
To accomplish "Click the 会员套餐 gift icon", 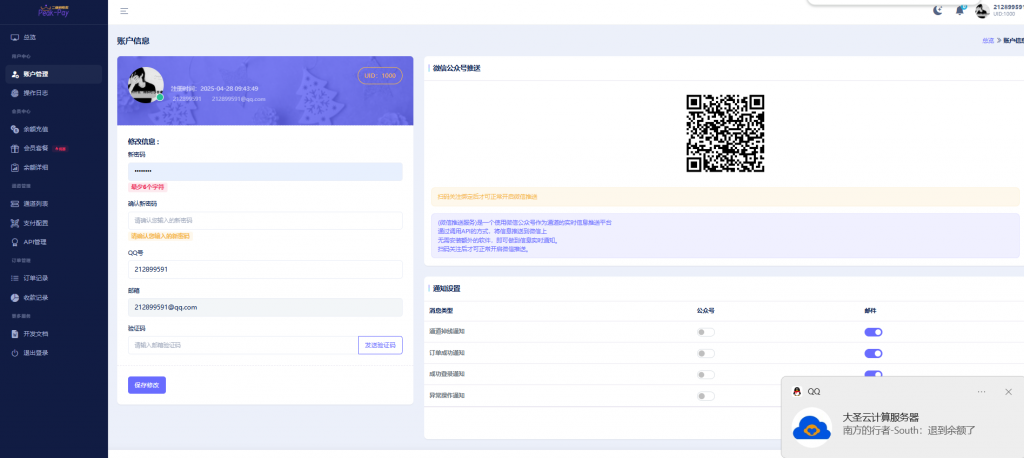I will (15, 148).
